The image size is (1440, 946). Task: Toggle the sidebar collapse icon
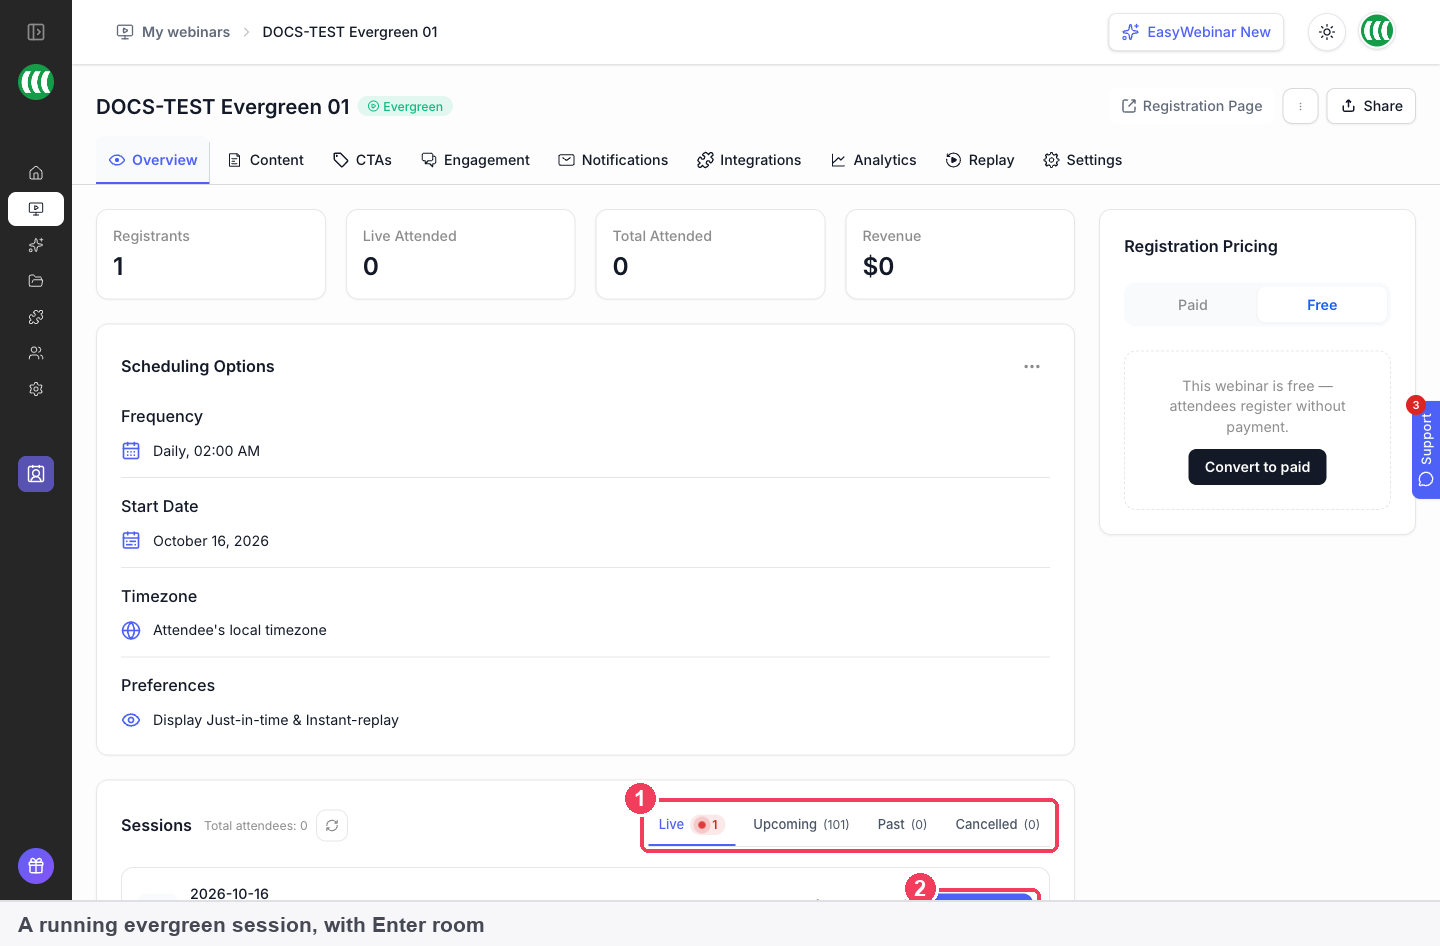pyautogui.click(x=36, y=32)
